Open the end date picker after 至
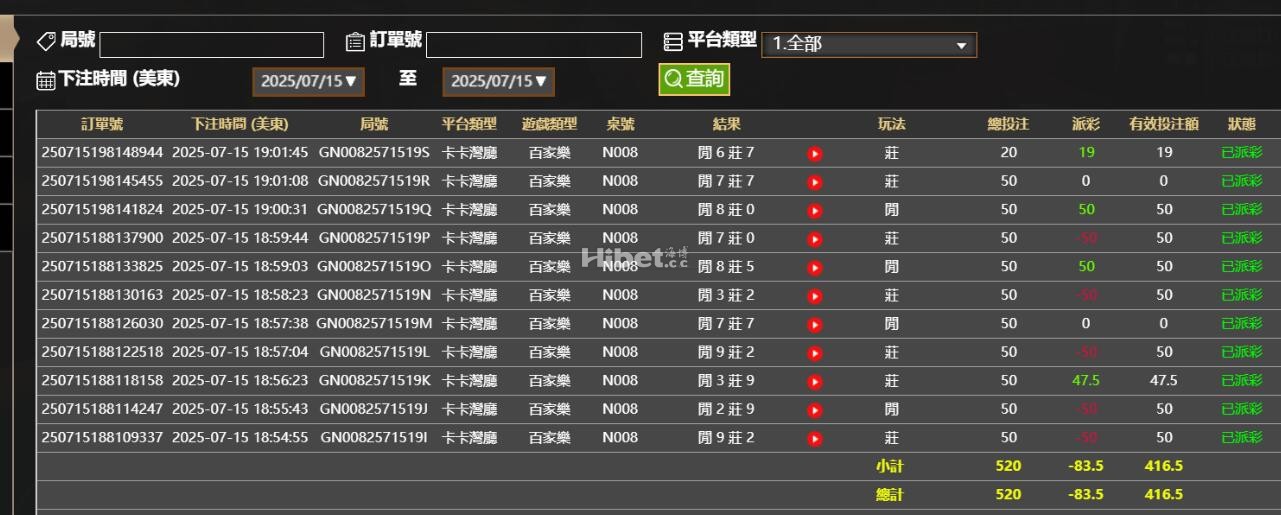The image size is (1281, 515). [x=498, y=81]
